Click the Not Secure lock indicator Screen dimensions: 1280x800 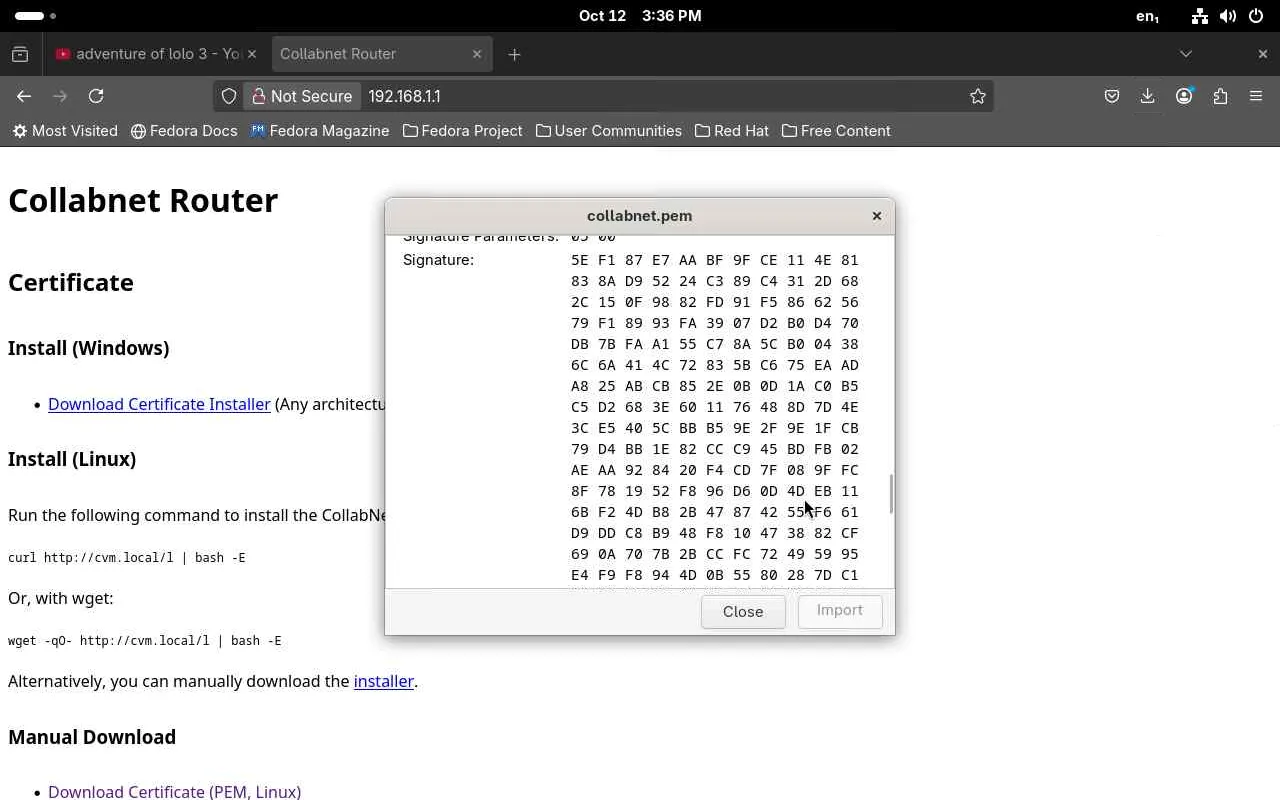tap(302, 96)
